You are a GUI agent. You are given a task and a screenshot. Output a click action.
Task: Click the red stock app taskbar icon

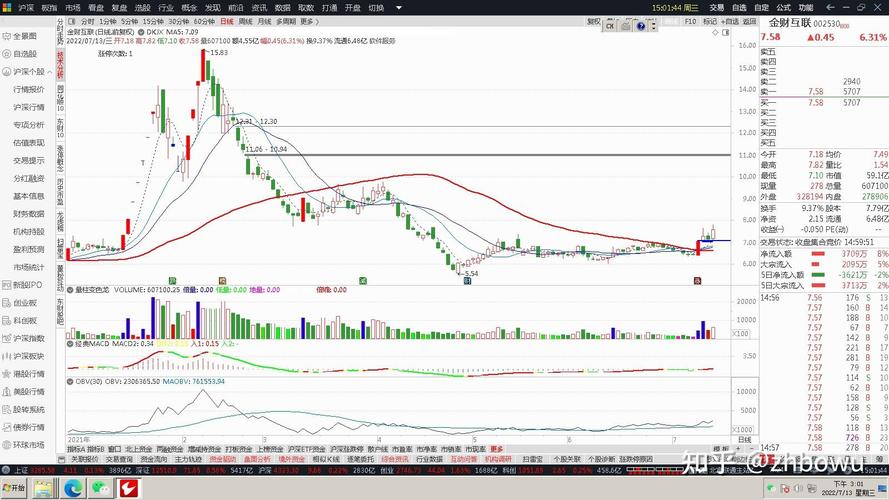(129, 488)
